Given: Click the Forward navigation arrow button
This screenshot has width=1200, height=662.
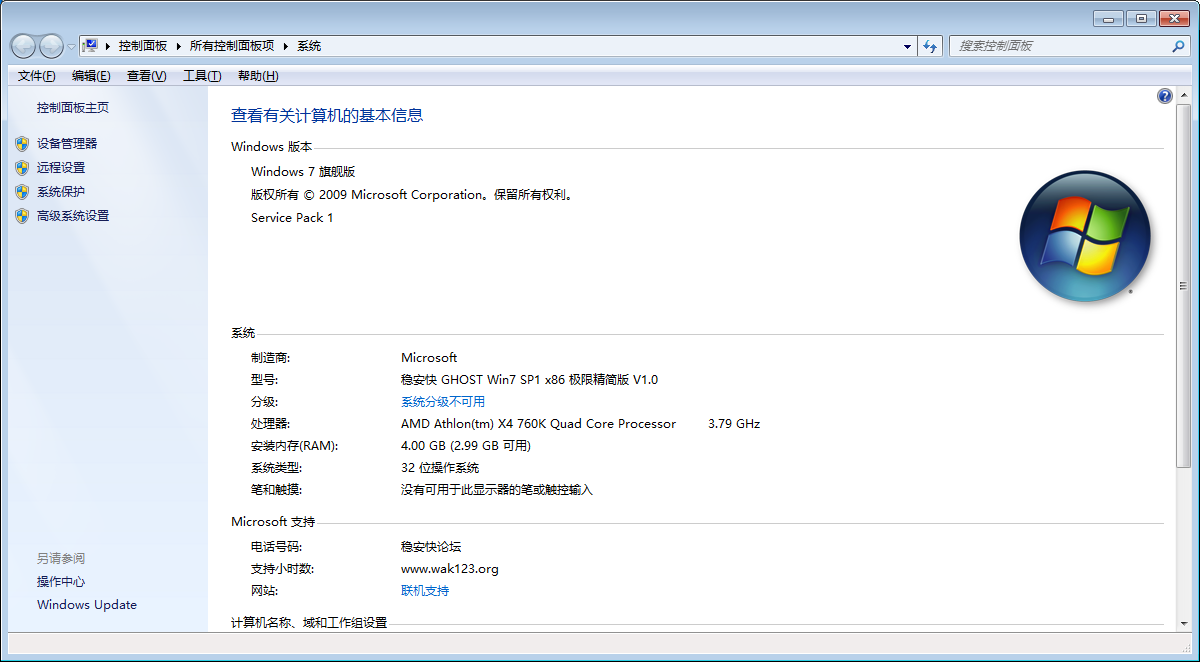Looking at the screenshot, I should (x=51, y=46).
